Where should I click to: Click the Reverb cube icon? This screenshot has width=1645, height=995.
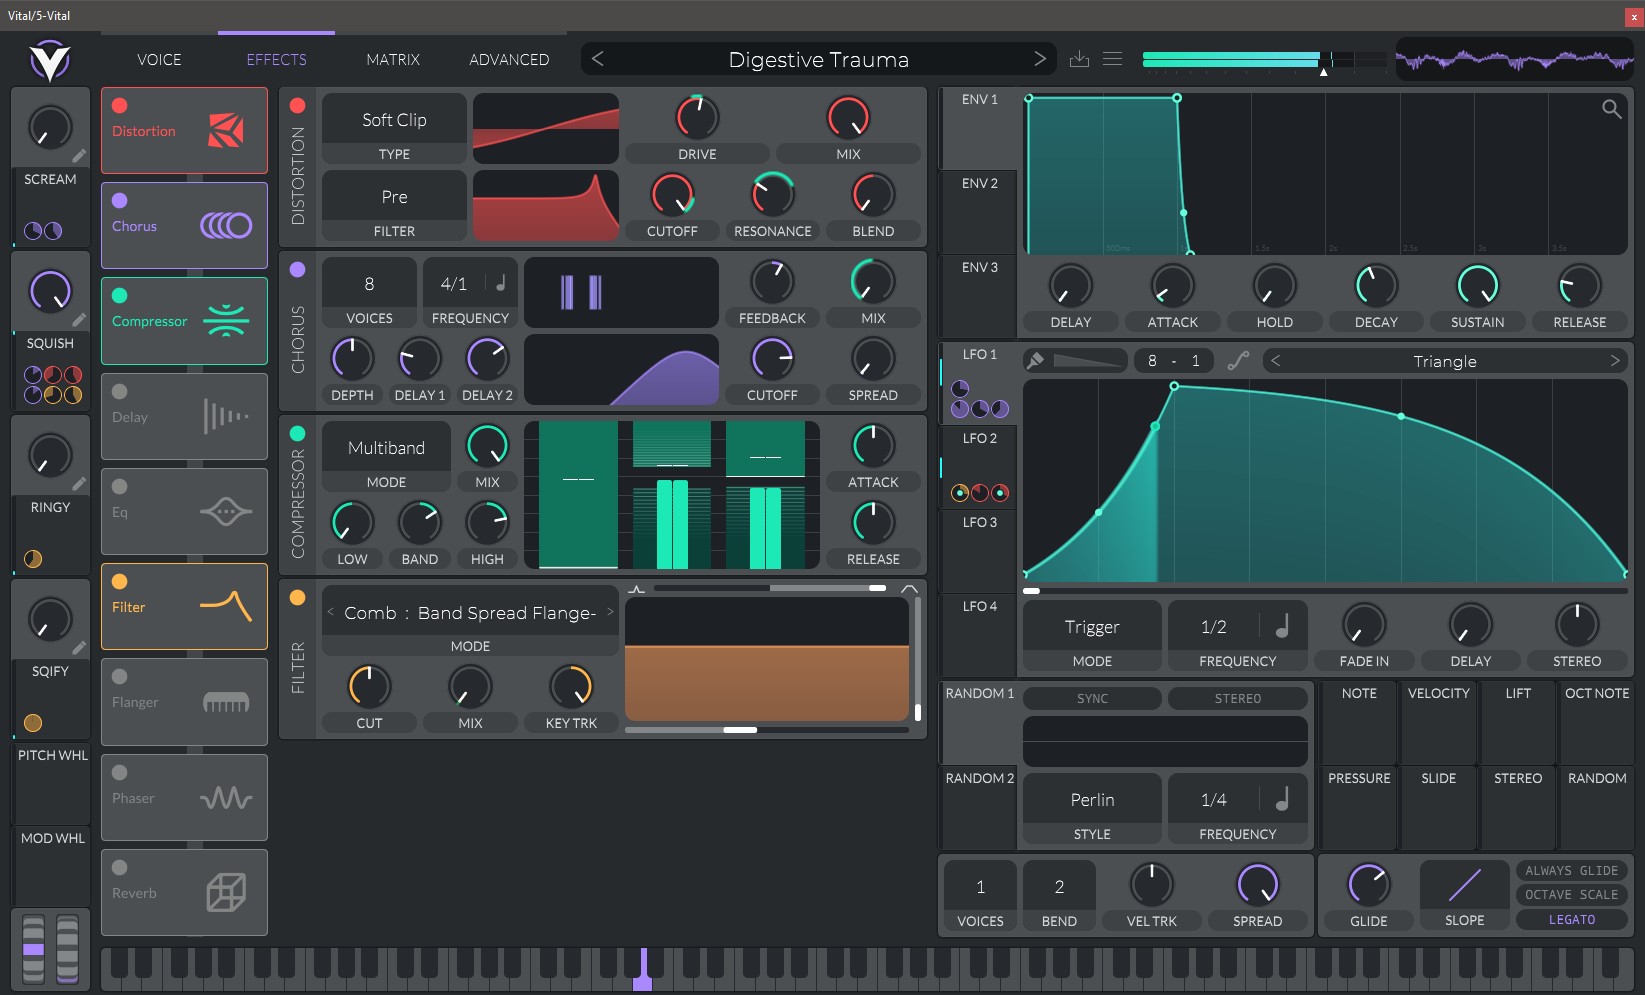[x=226, y=893]
